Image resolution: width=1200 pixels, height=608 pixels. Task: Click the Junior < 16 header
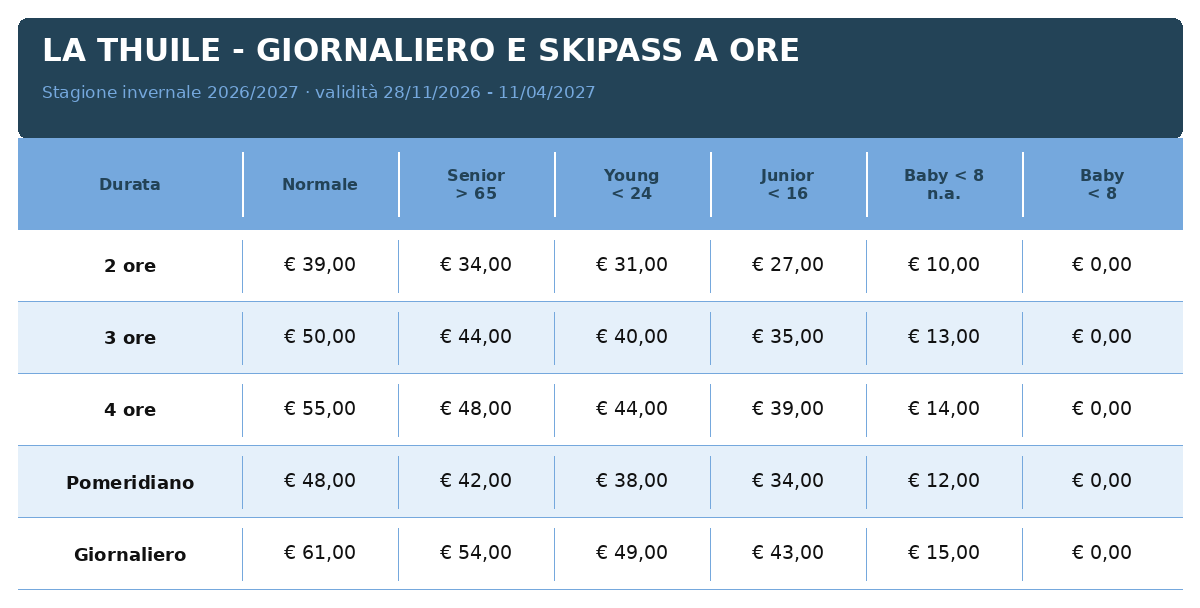click(x=788, y=184)
